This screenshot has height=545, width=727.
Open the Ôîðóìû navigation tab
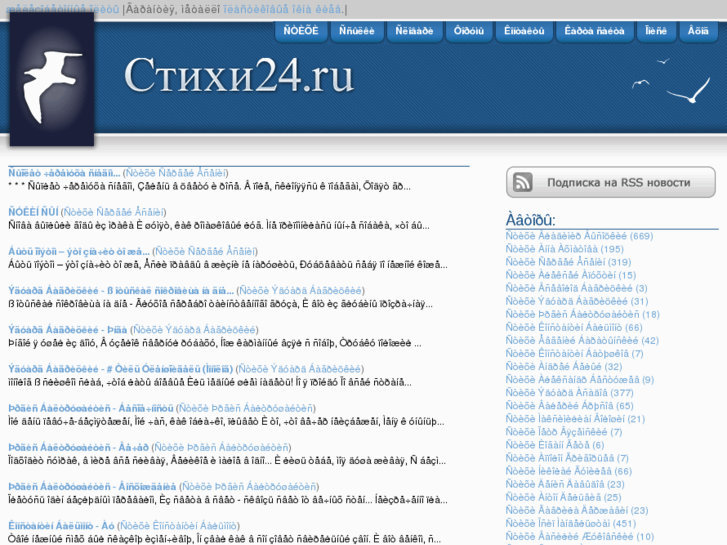coord(468,31)
